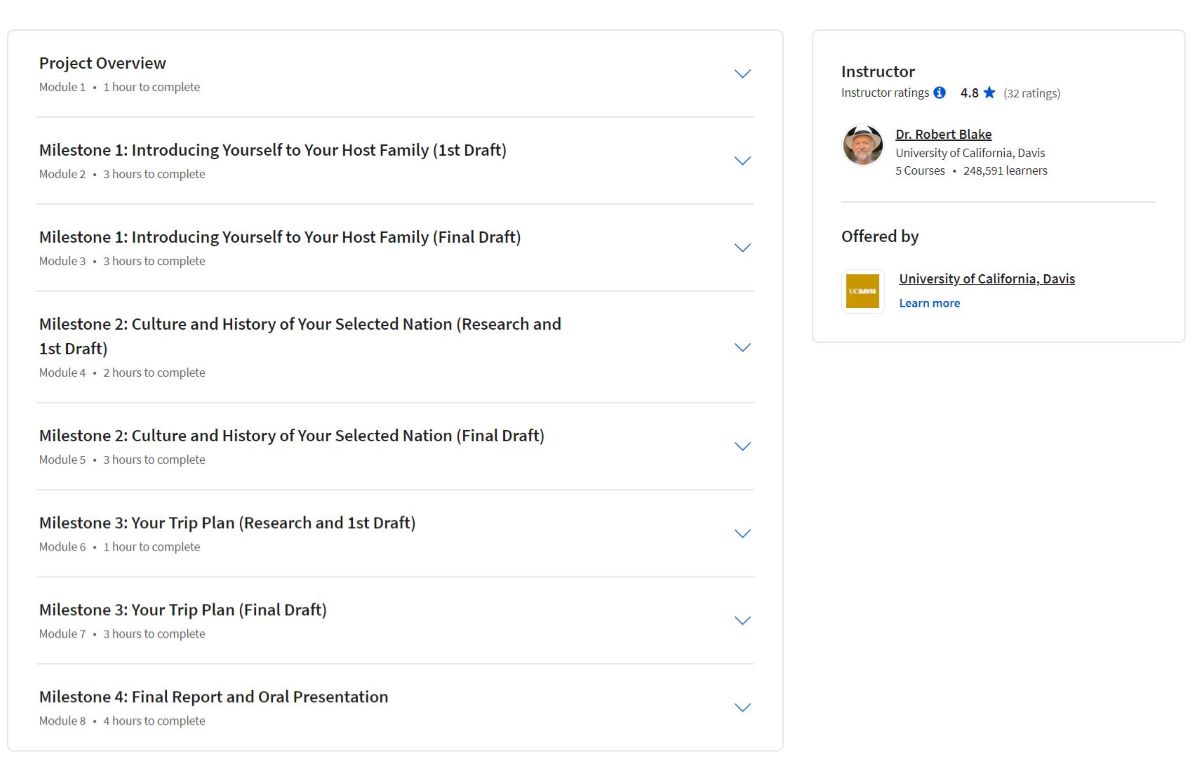Expand Milestone 3 Your Trip Plan (Research)

point(742,533)
